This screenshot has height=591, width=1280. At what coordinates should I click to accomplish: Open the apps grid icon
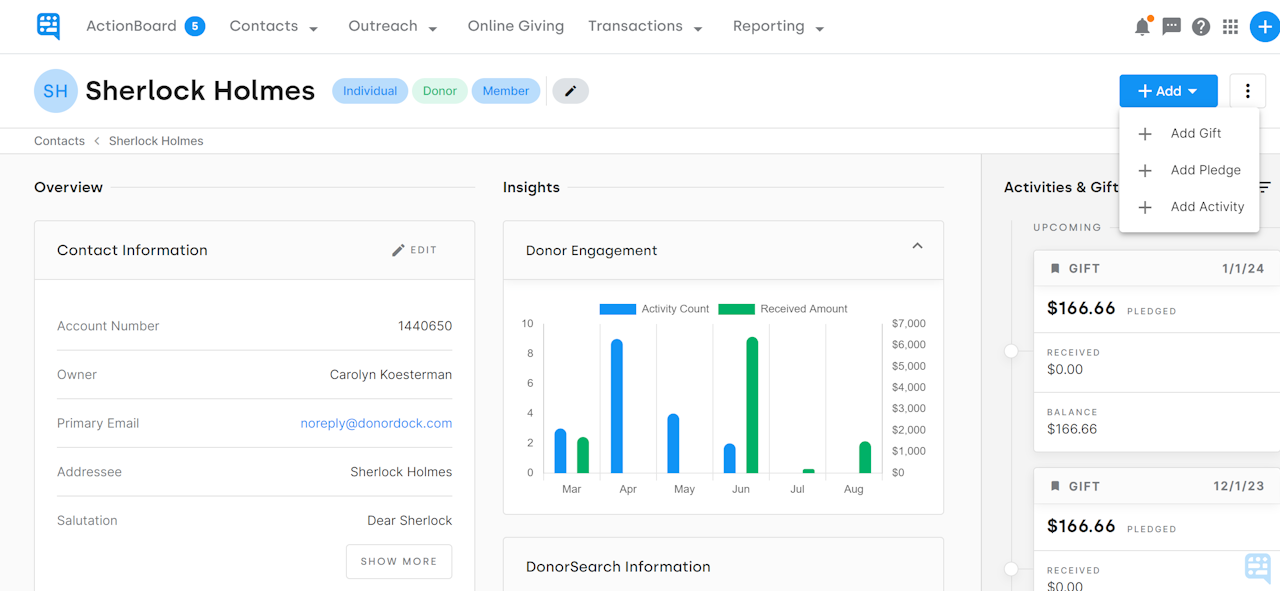(1230, 26)
